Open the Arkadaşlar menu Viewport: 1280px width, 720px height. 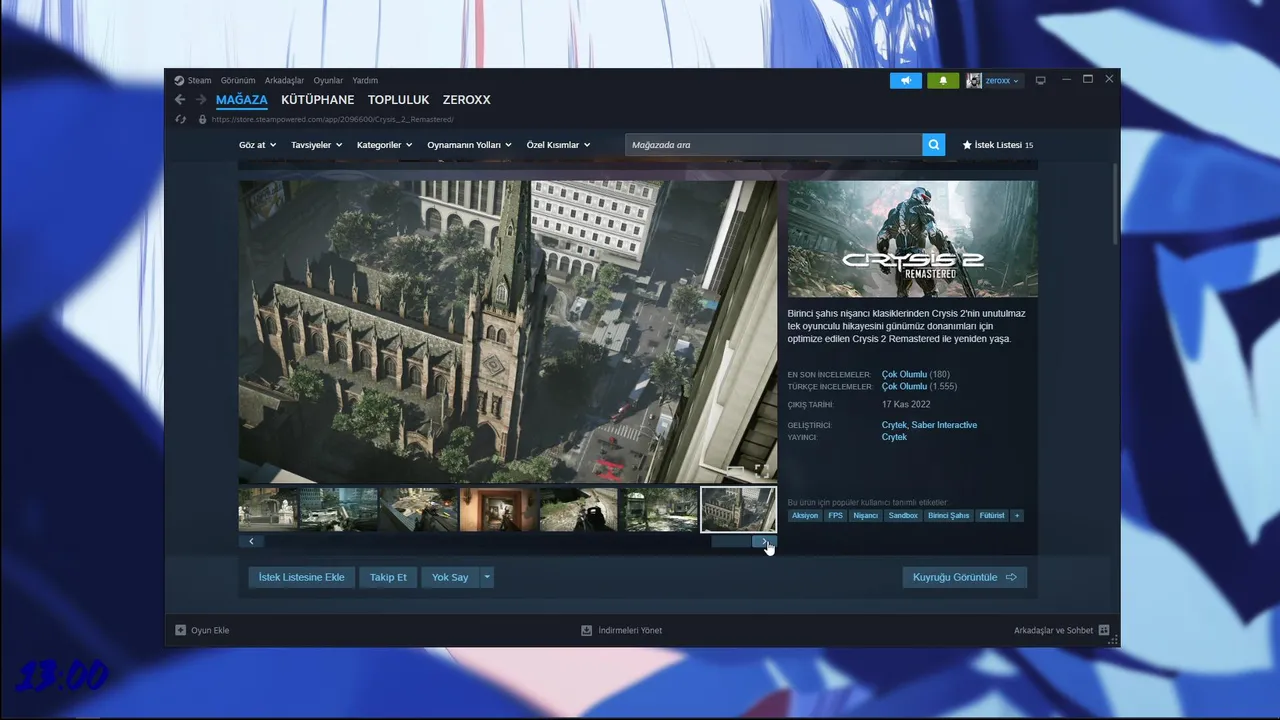click(x=284, y=81)
